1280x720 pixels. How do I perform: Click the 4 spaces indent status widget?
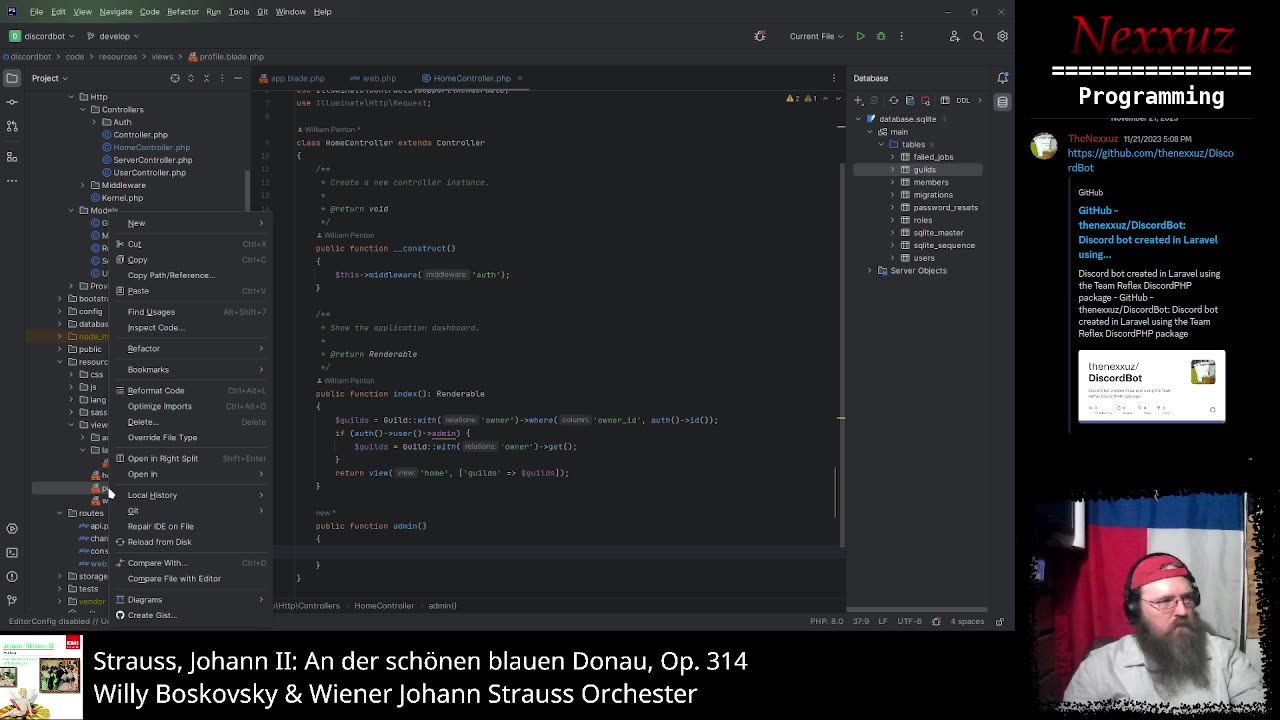coord(967,621)
